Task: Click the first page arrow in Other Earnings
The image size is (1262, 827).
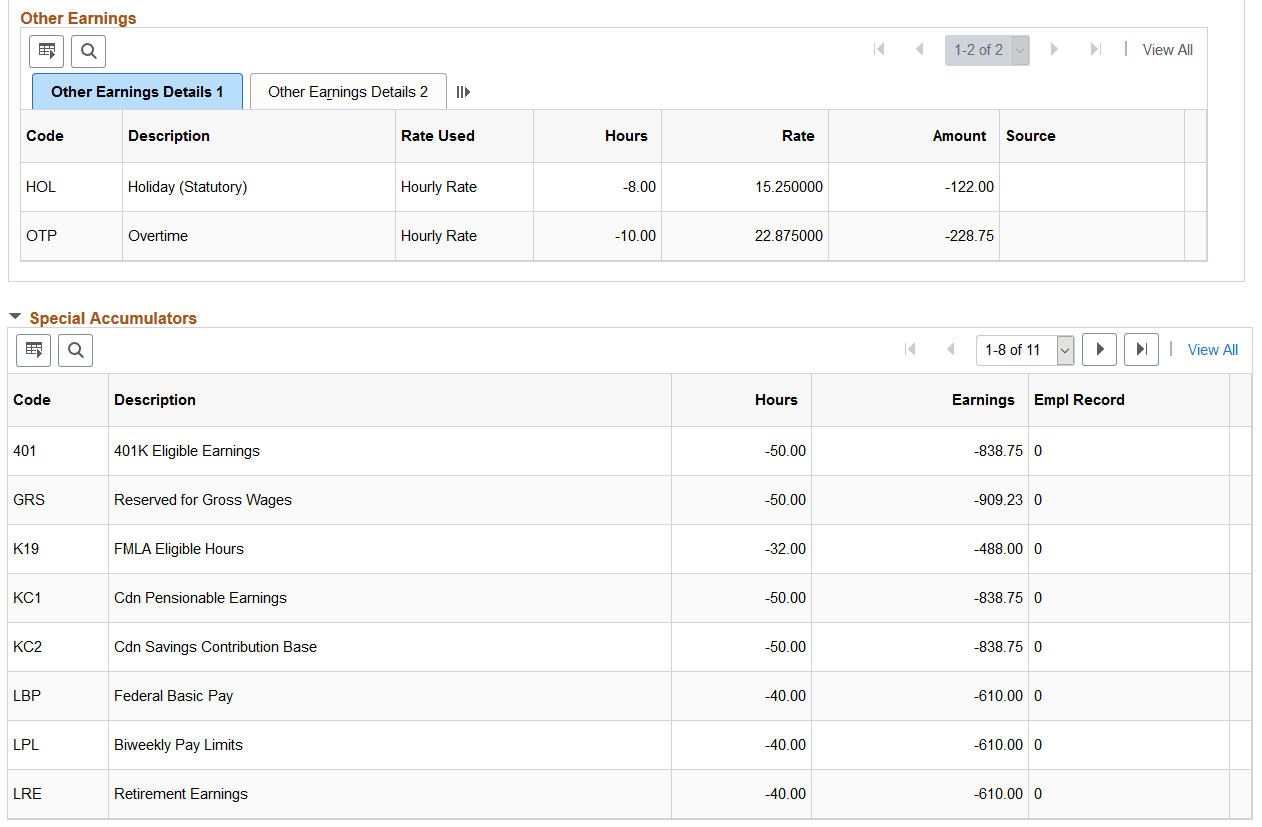Action: pos(879,48)
